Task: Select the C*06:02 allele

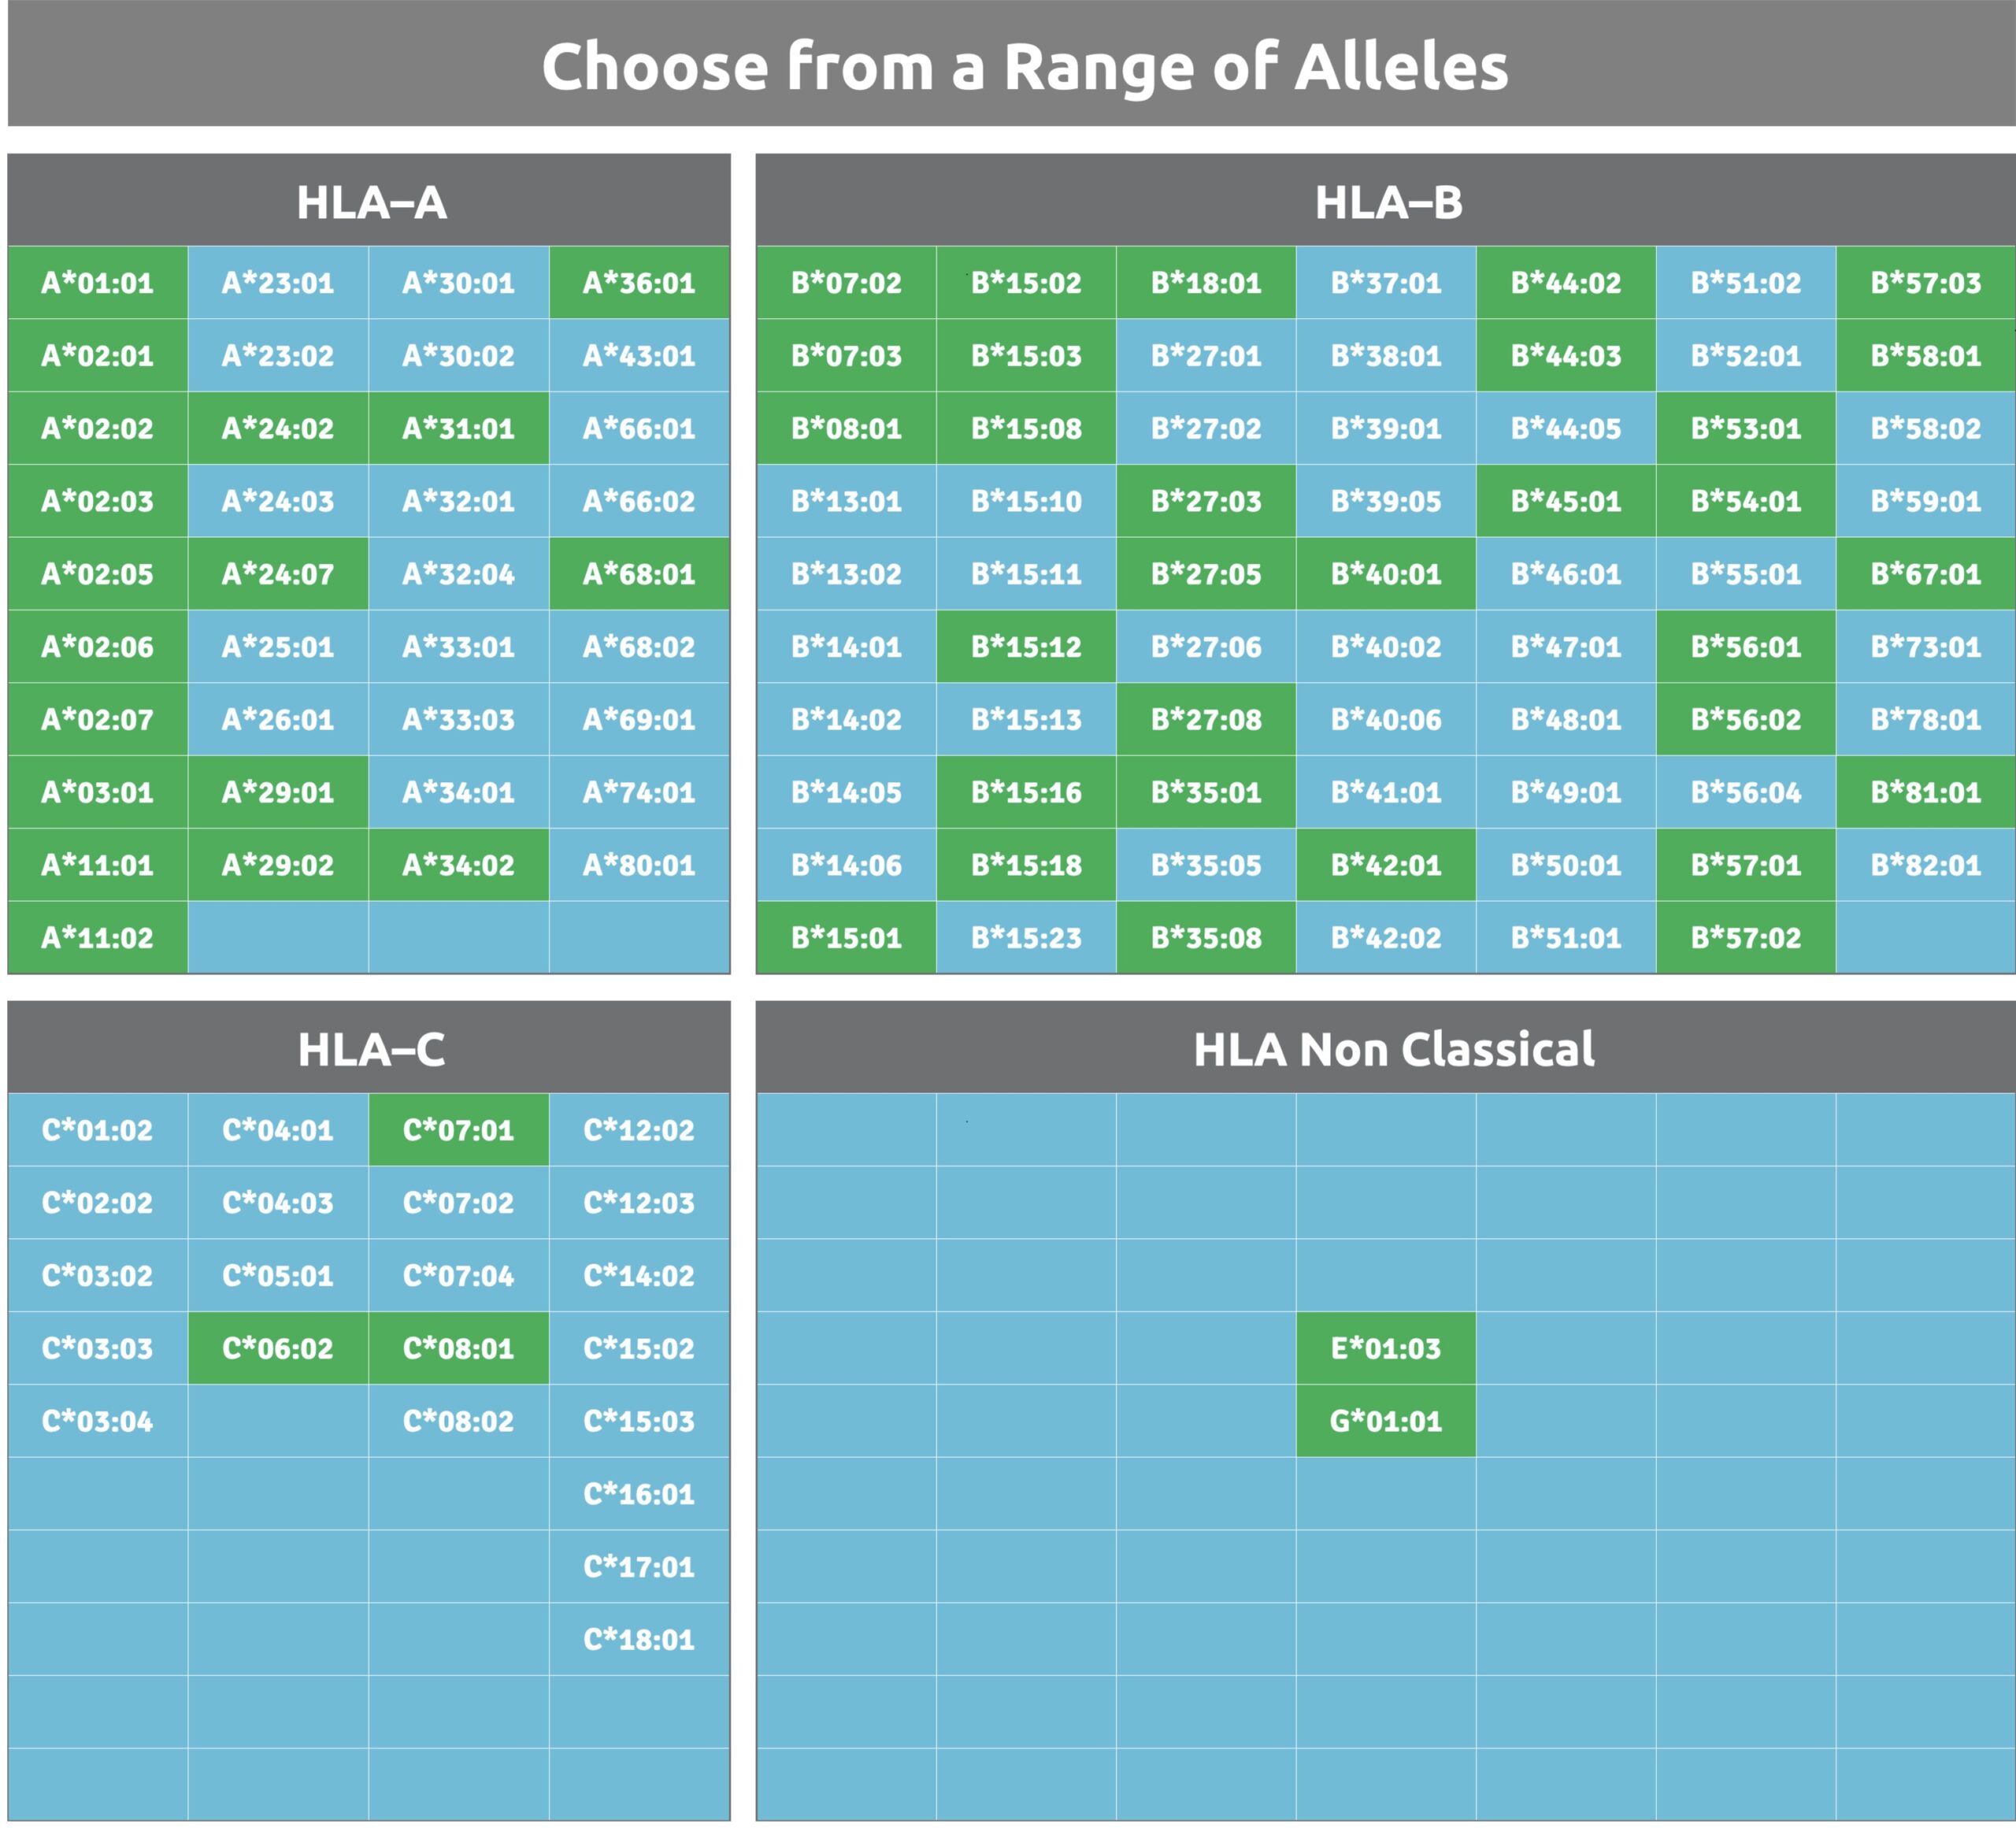Action: point(278,1348)
